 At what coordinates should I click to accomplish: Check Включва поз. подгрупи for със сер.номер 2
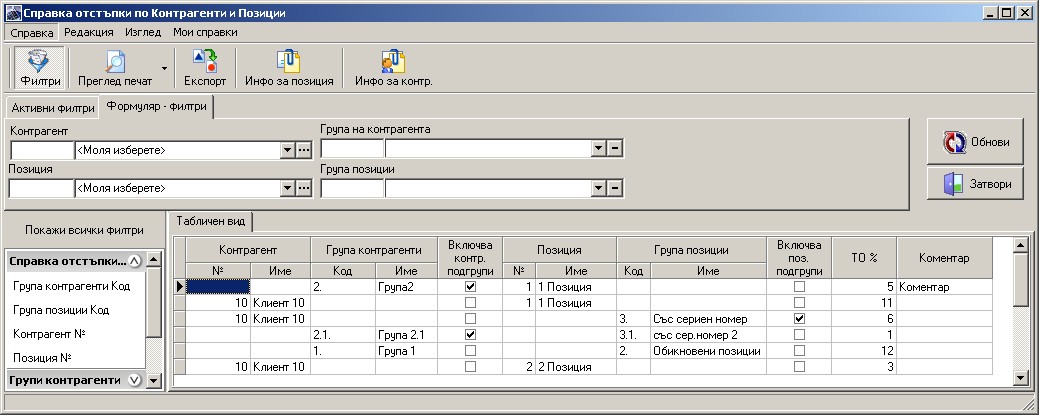[x=800, y=335]
